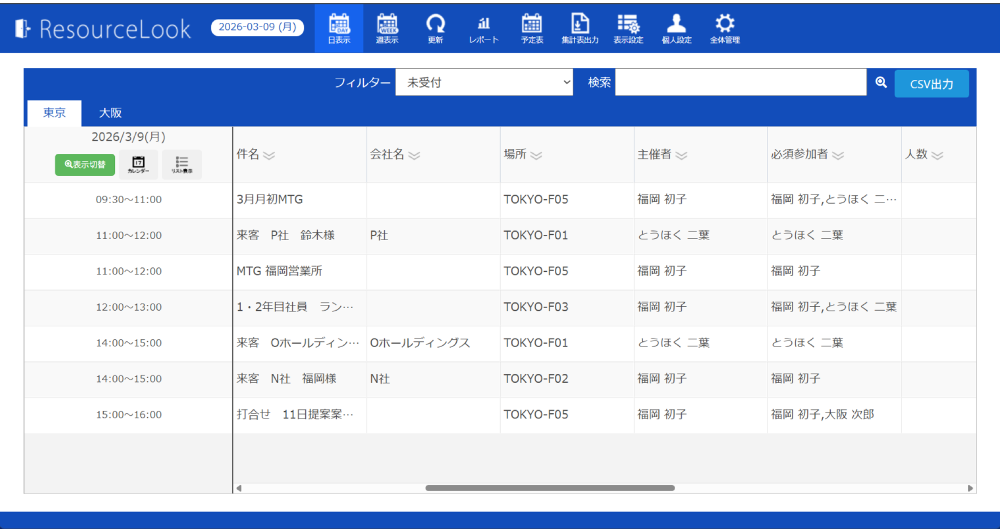
Task: Open the カレンダー calendar picker
Action: coord(138,164)
